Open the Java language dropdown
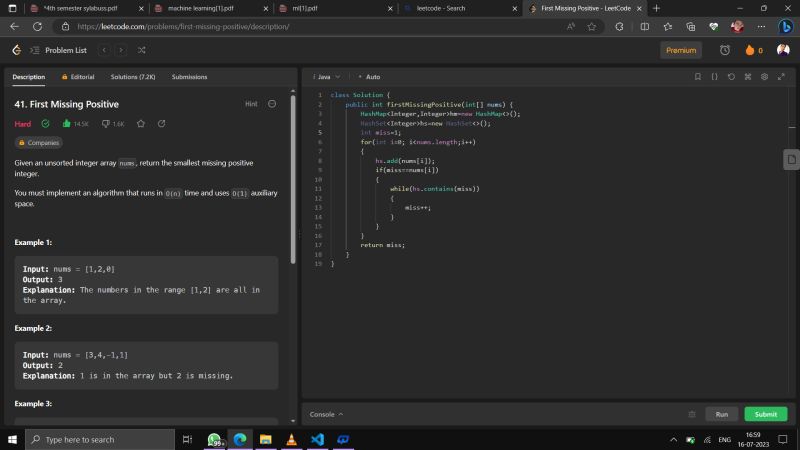The height and width of the screenshot is (450, 800). [x=327, y=77]
